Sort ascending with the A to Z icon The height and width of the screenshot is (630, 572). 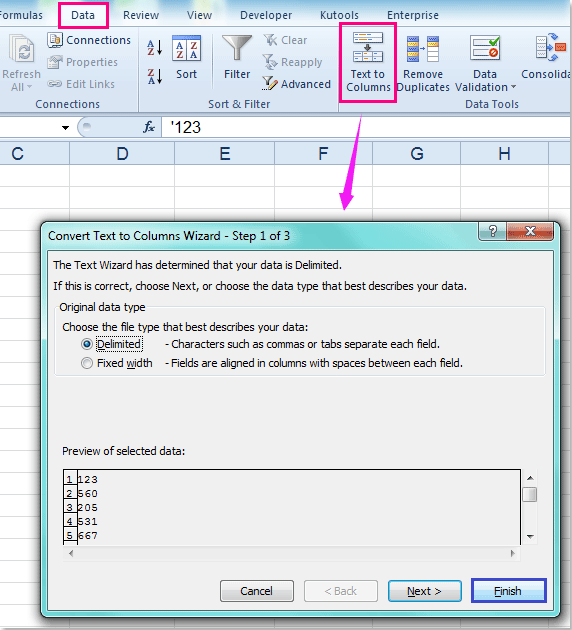[x=155, y=47]
